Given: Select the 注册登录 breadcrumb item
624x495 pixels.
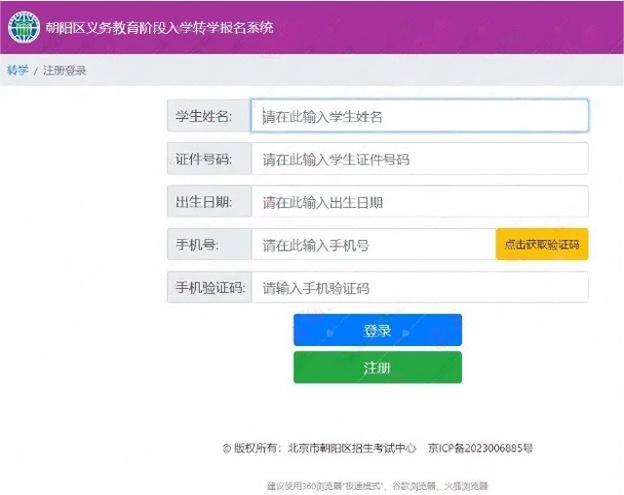Looking at the screenshot, I should (64, 71).
